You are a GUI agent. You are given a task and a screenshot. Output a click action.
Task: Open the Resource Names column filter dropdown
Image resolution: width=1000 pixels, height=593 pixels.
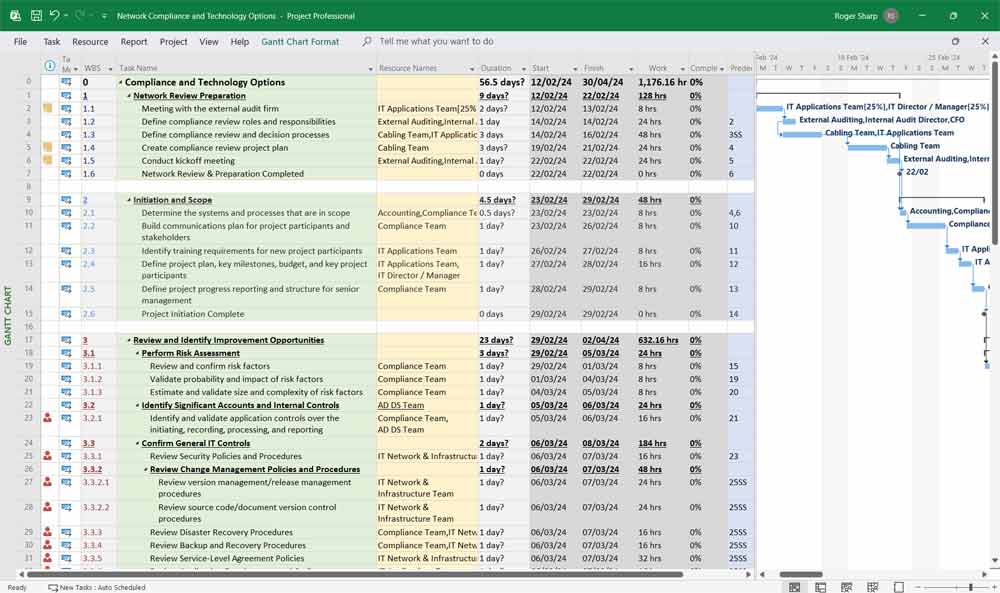pyautogui.click(x=472, y=69)
